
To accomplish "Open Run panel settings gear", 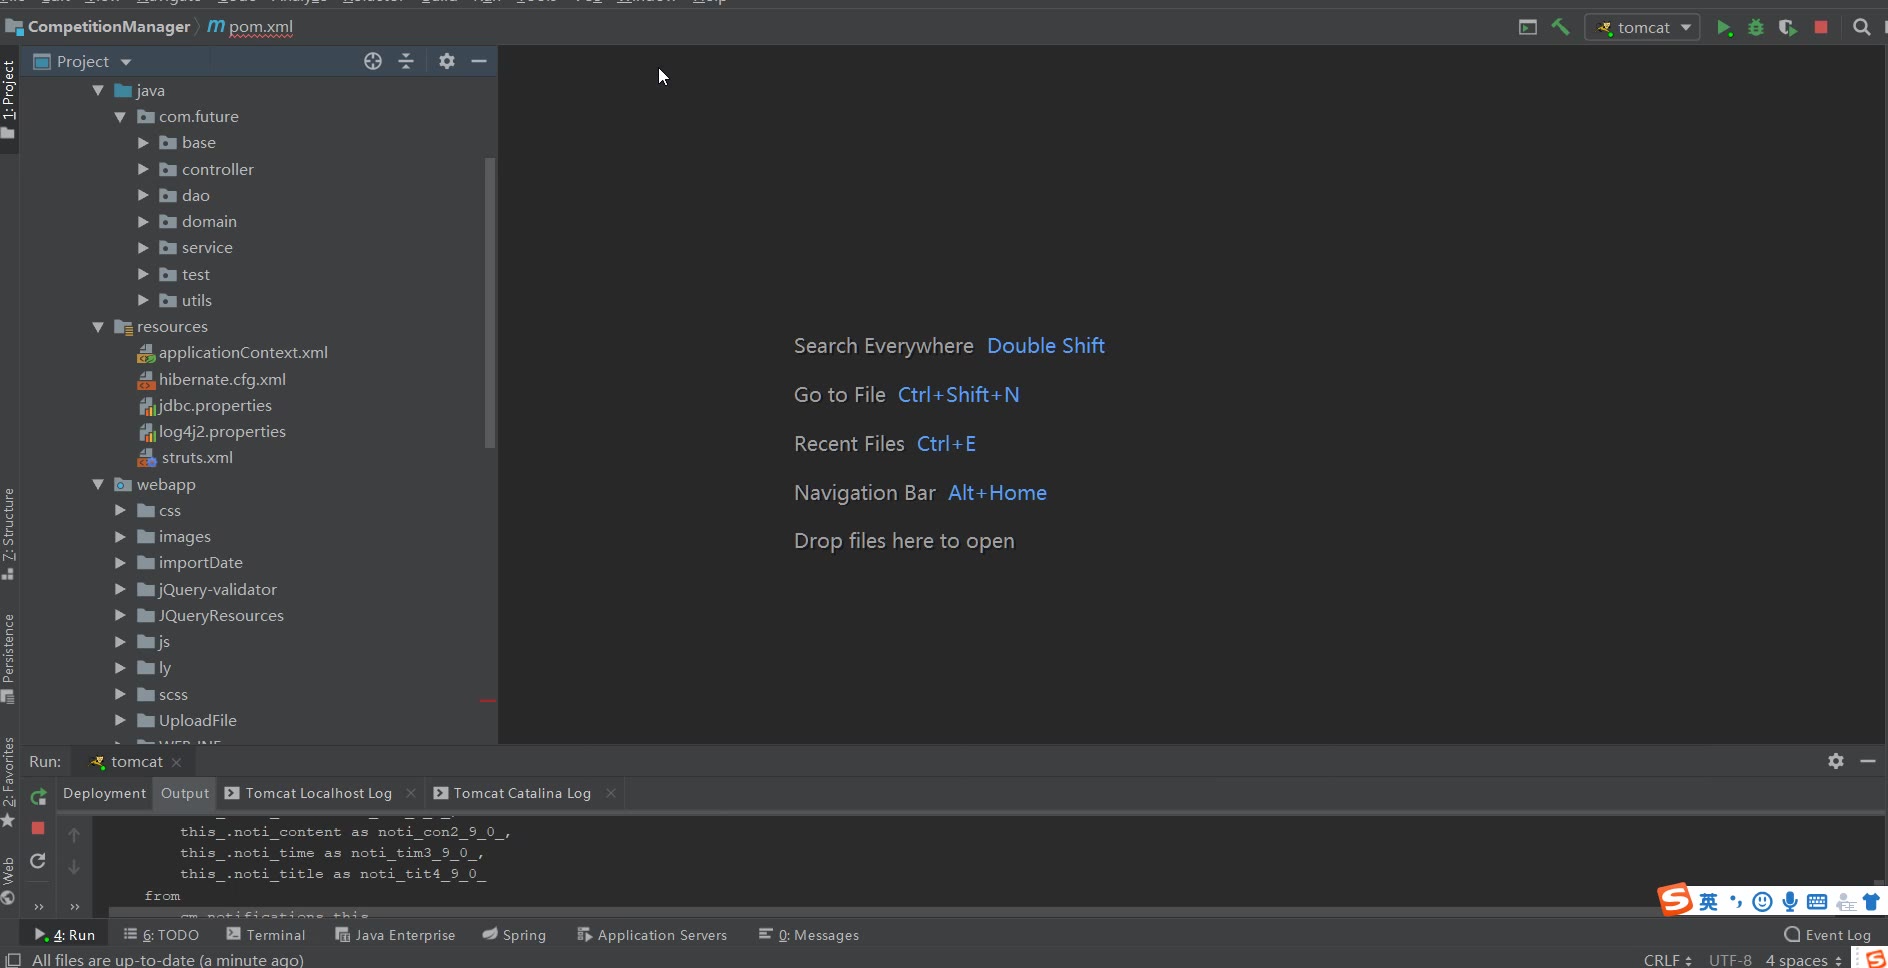I will coord(1836,761).
